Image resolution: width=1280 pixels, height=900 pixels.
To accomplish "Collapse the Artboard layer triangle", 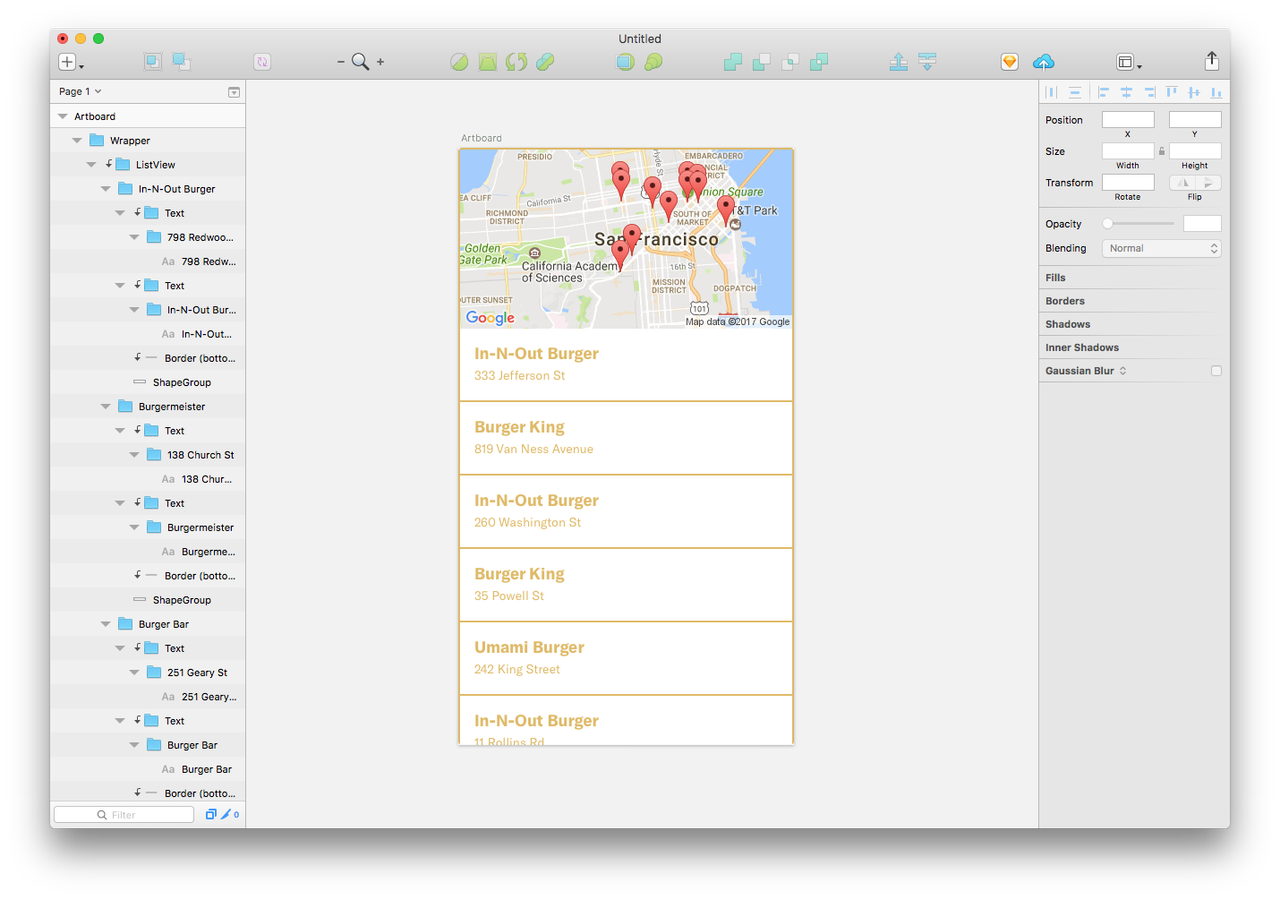I will (62, 117).
